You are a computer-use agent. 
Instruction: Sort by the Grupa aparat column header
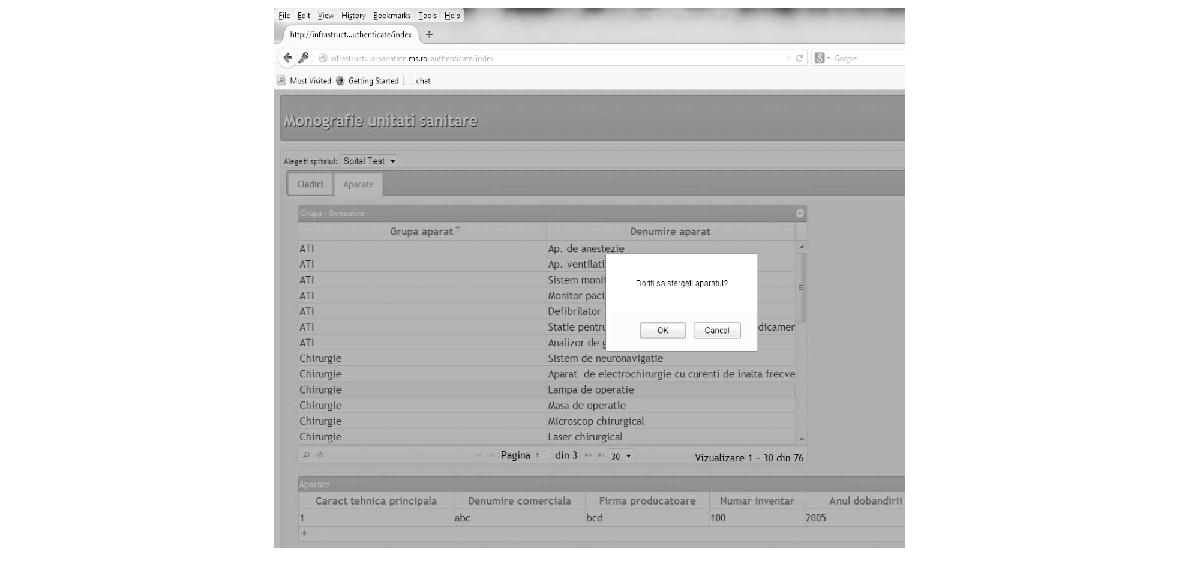[x=422, y=232]
